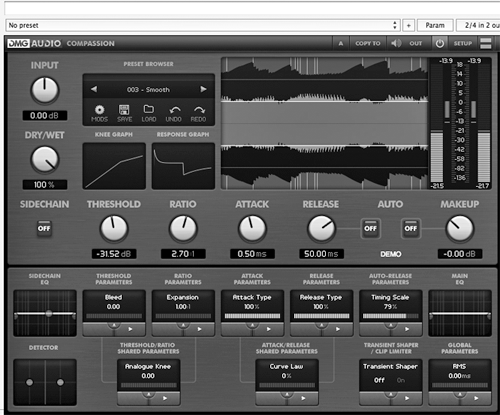The width and height of the screenshot is (500, 415).
Task: Expand Bleed parameter arrow
Action: [130, 329]
